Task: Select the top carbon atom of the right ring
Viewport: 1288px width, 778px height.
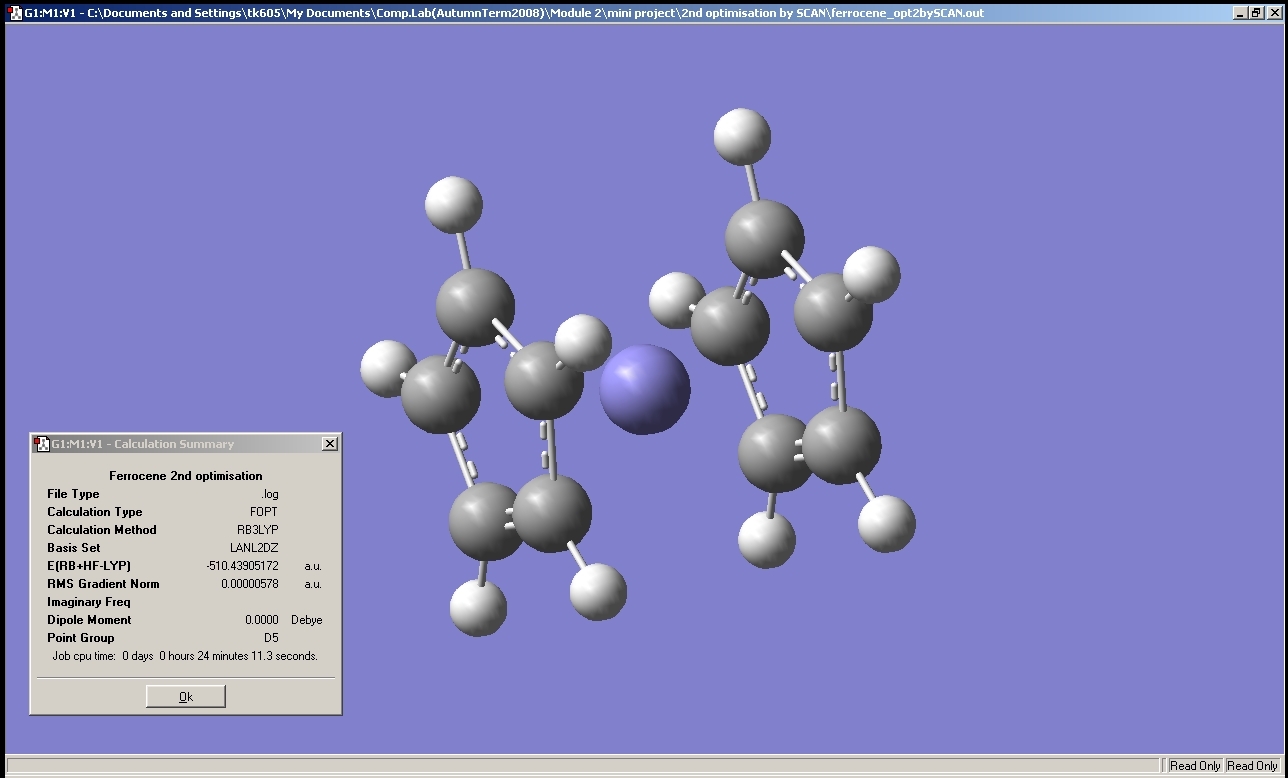Action: pos(764,239)
